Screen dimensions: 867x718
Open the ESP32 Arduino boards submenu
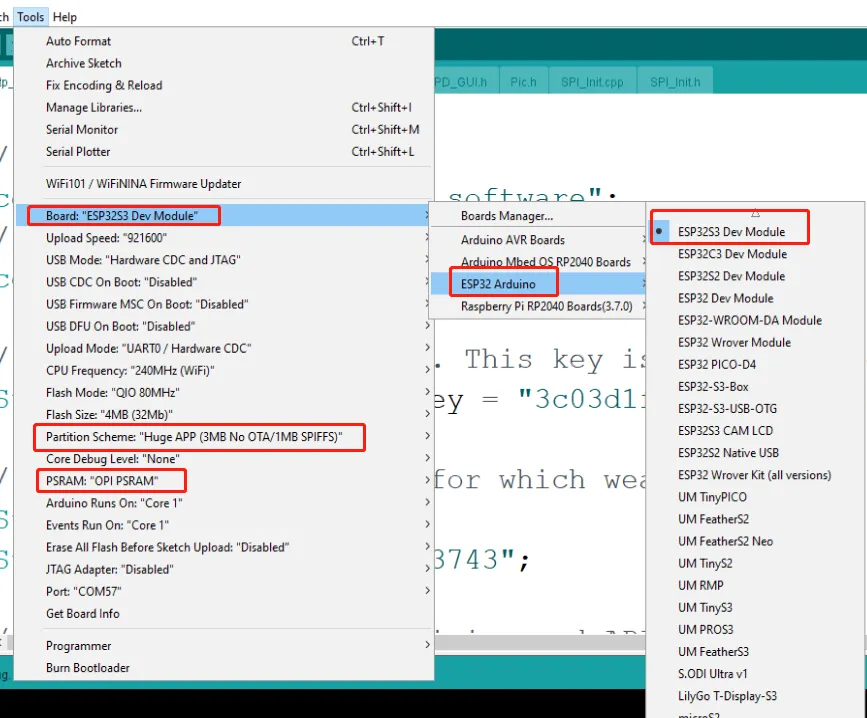[537, 284]
